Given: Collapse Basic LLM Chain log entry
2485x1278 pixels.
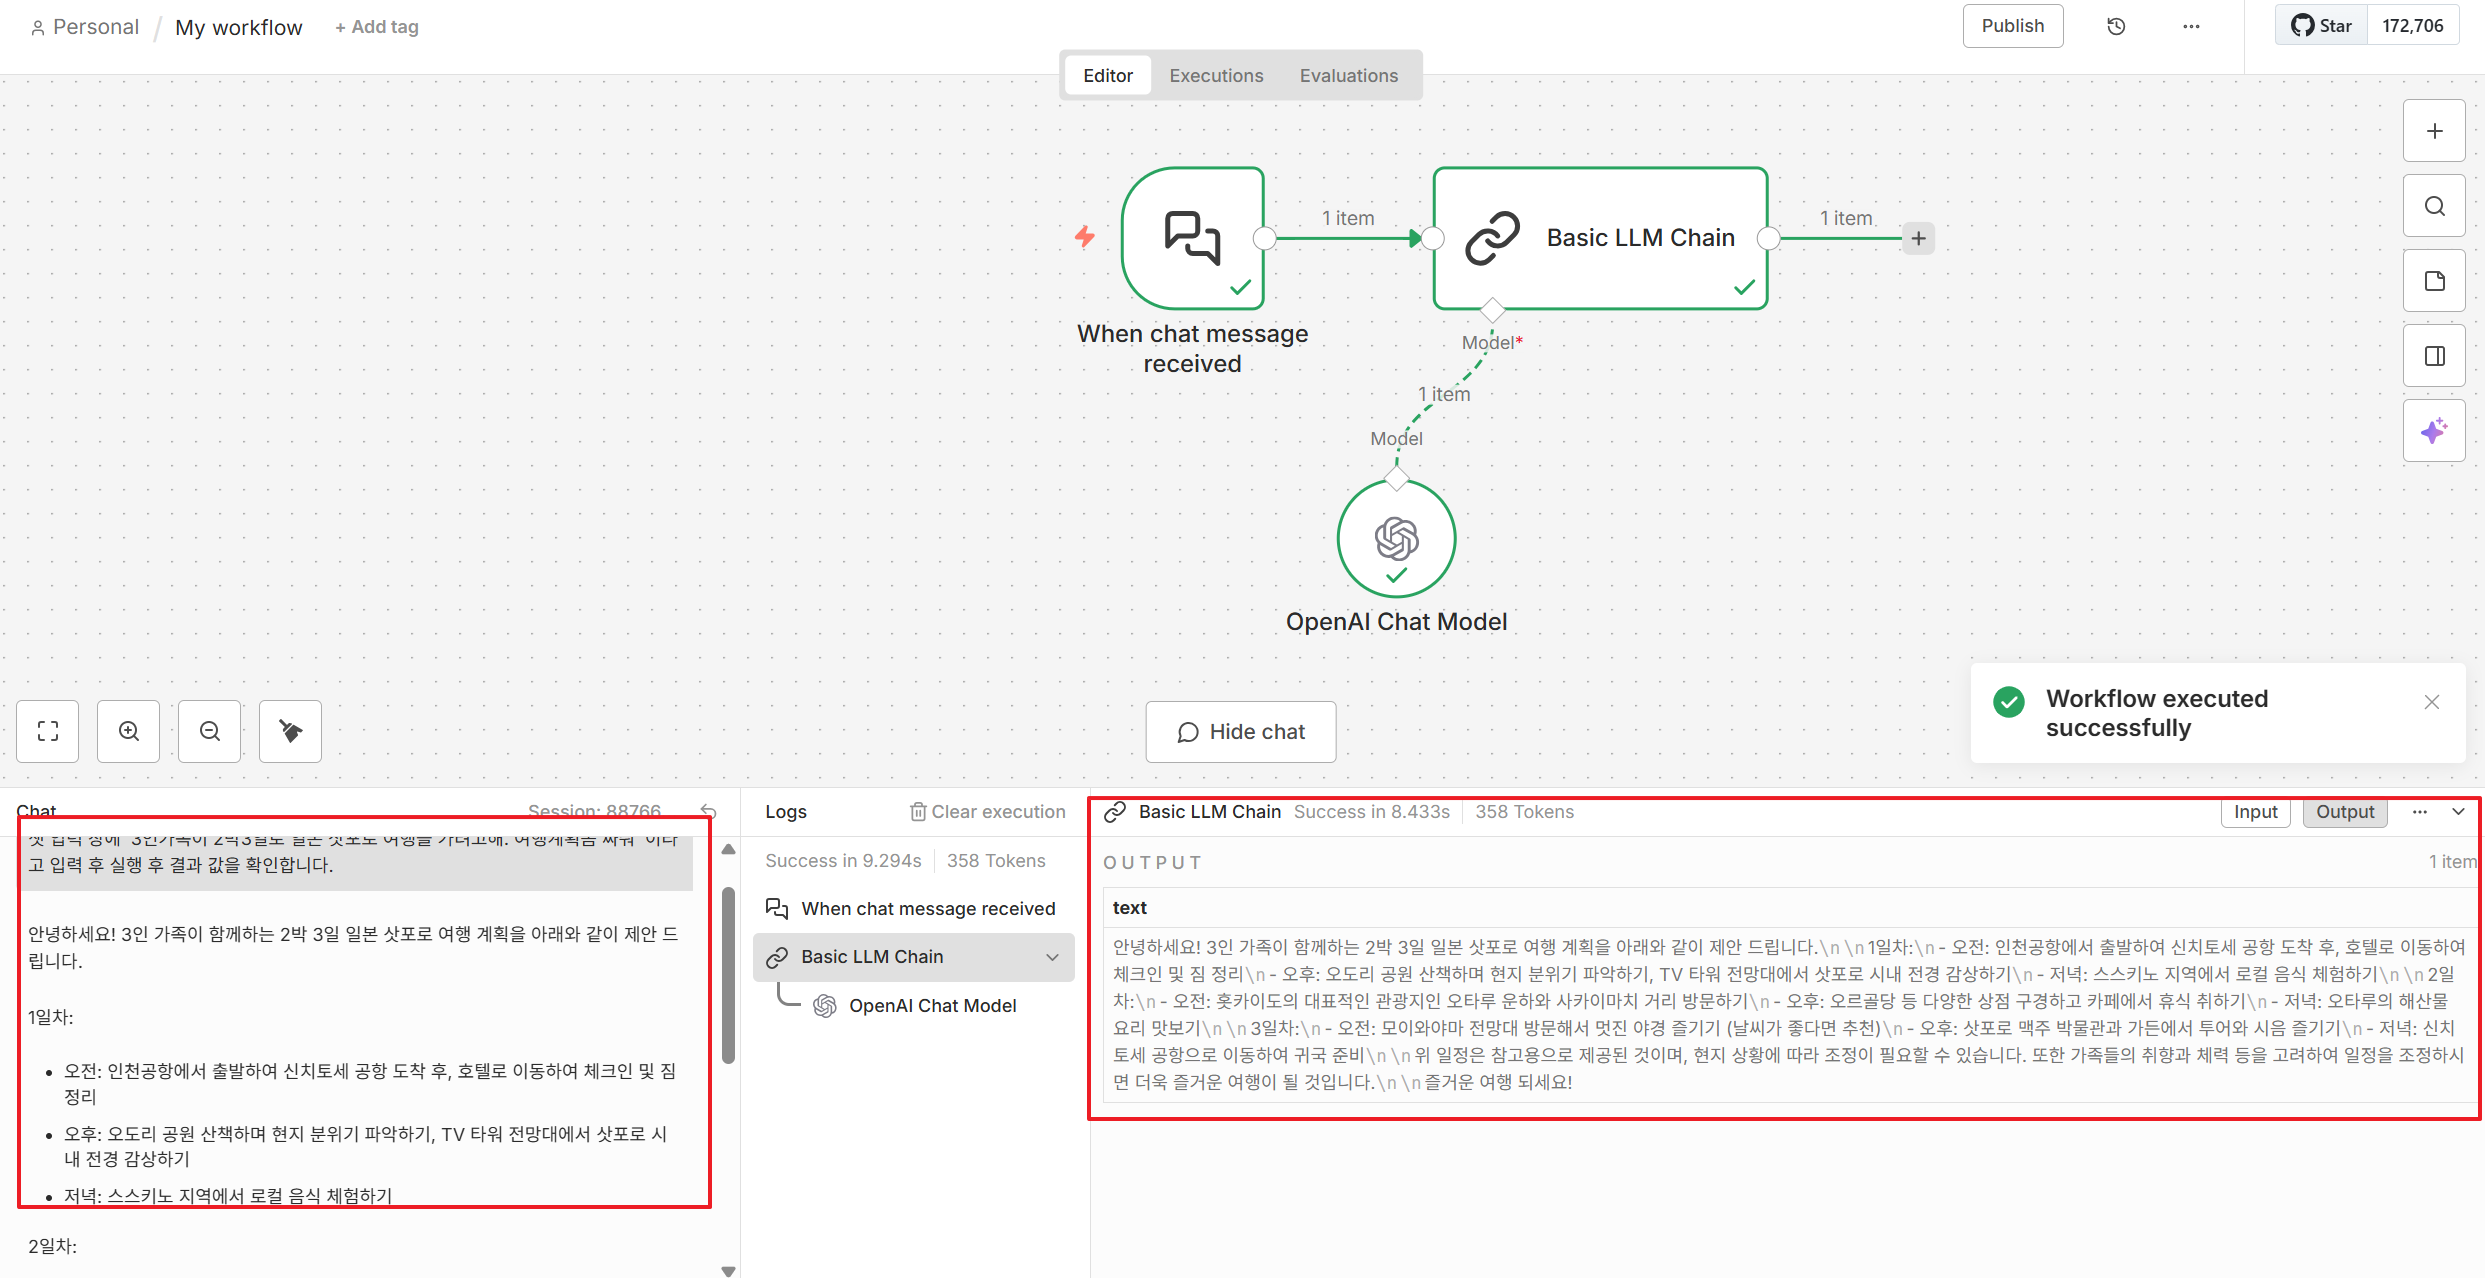Looking at the screenshot, I should point(1052,957).
